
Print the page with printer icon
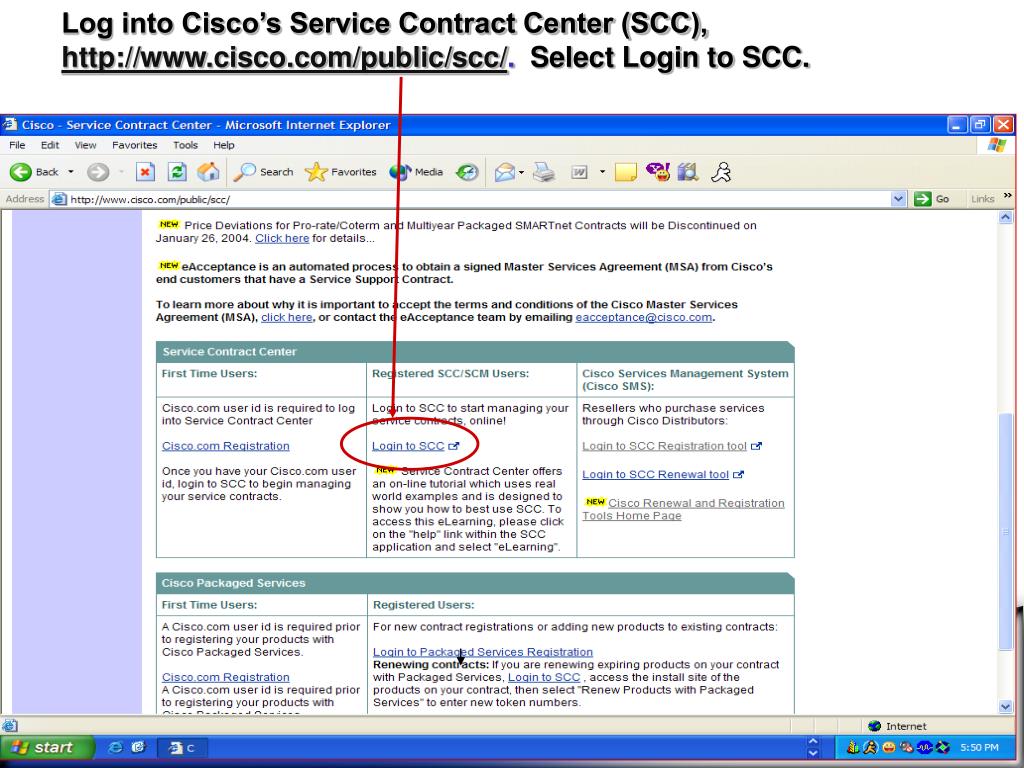pyautogui.click(x=543, y=172)
